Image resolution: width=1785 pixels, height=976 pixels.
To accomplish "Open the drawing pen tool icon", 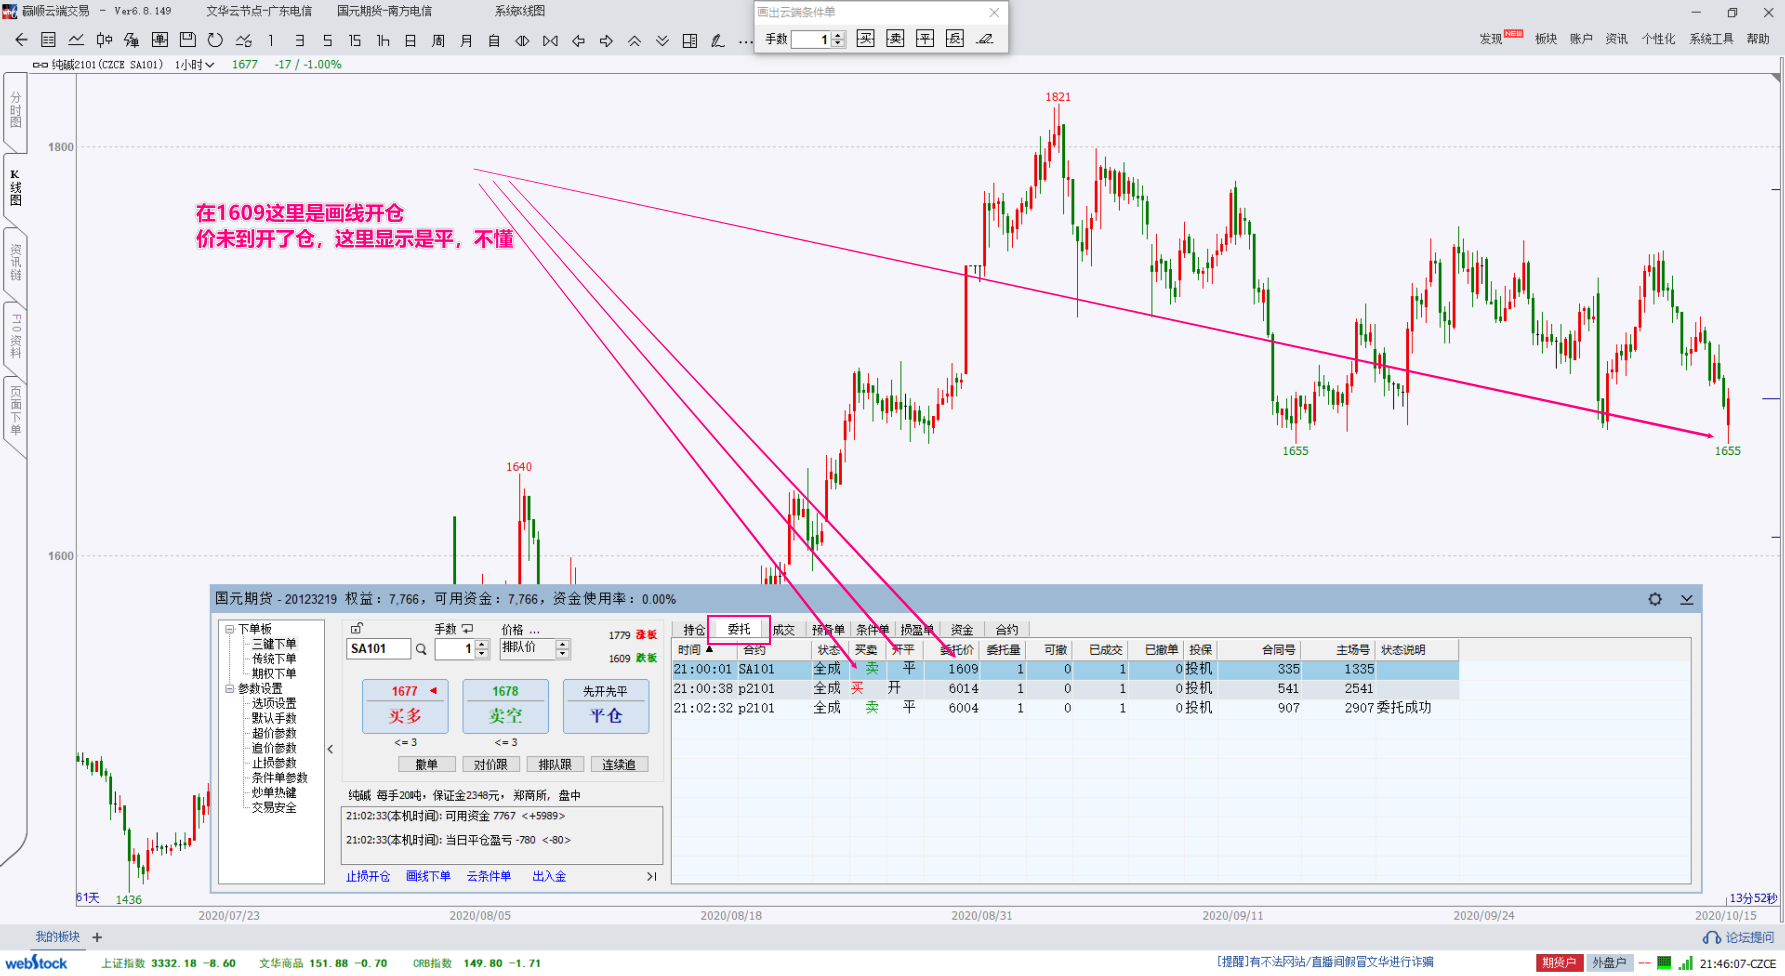I will pos(717,40).
